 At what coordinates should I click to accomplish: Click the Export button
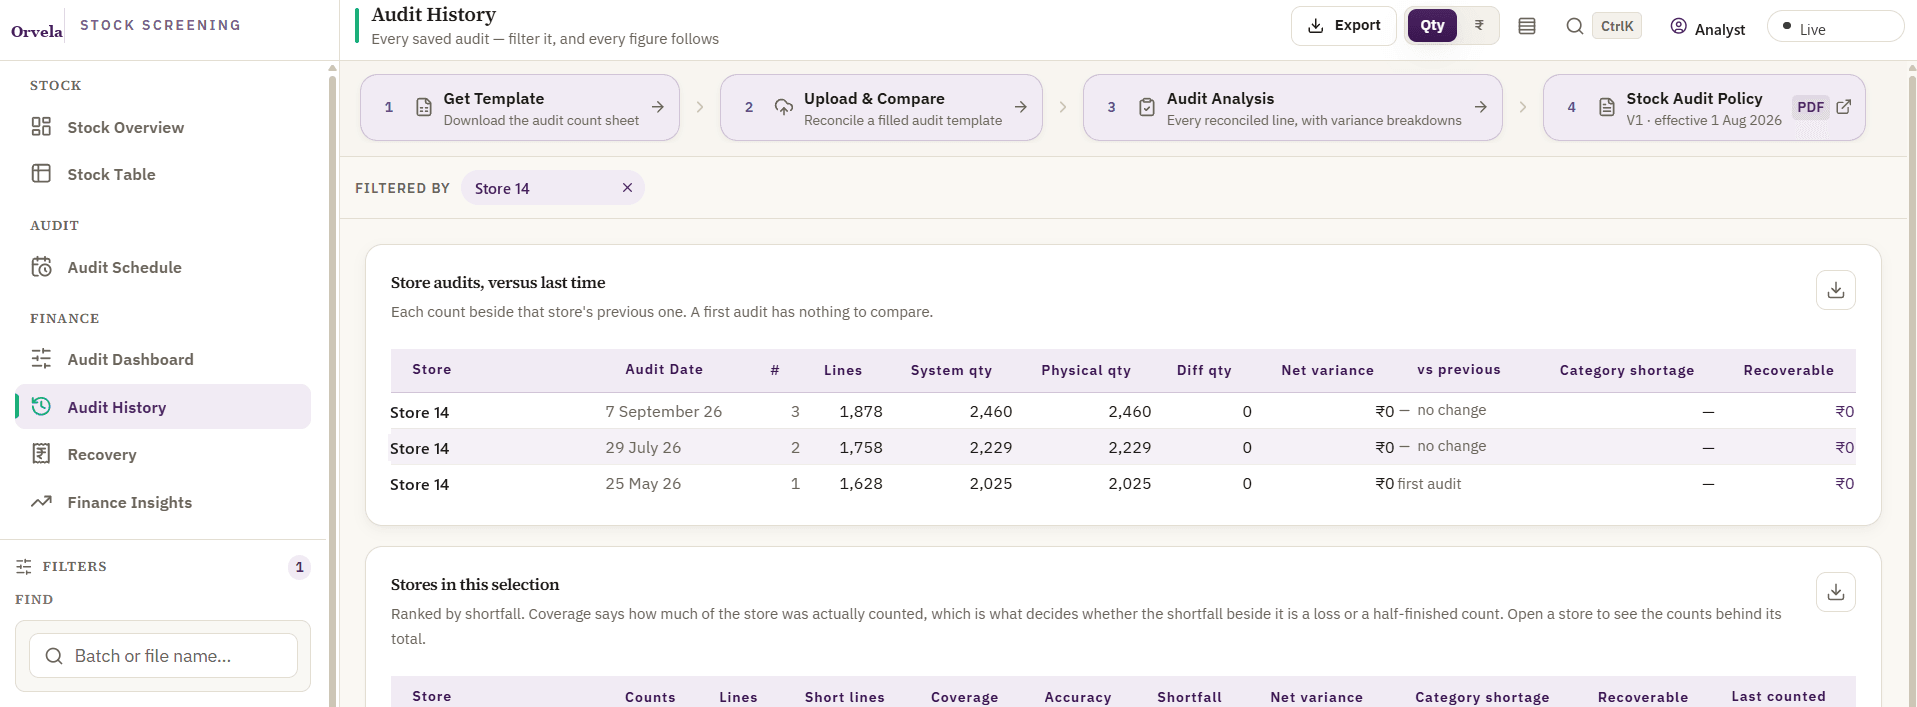click(x=1344, y=26)
